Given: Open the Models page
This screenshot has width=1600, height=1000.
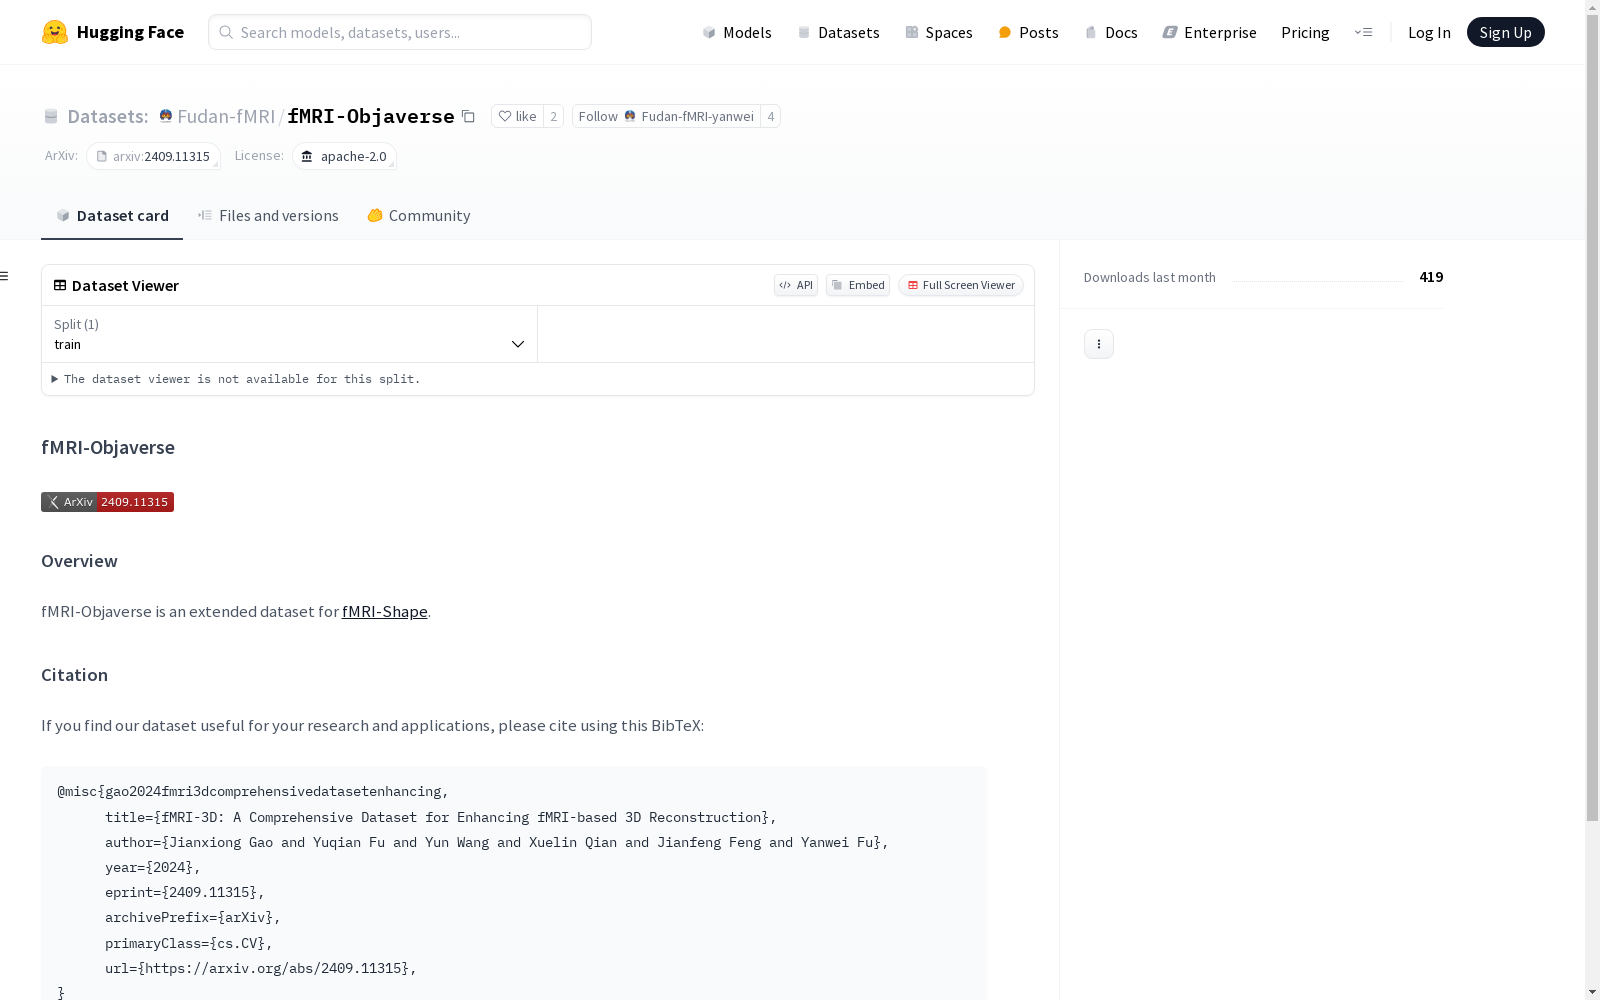Looking at the screenshot, I should click(x=737, y=32).
